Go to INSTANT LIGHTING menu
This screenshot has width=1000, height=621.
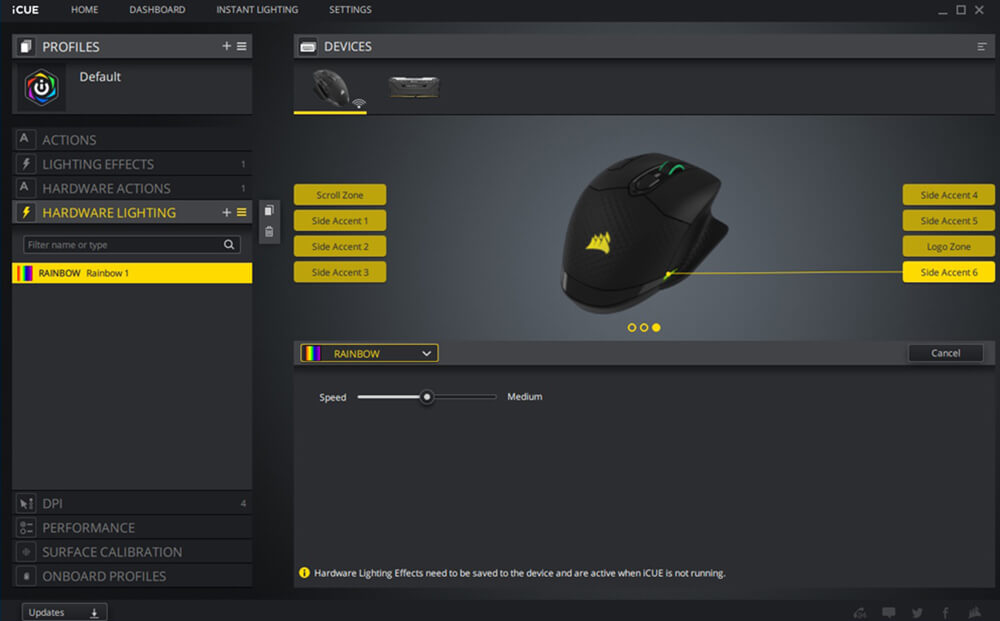(x=257, y=10)
